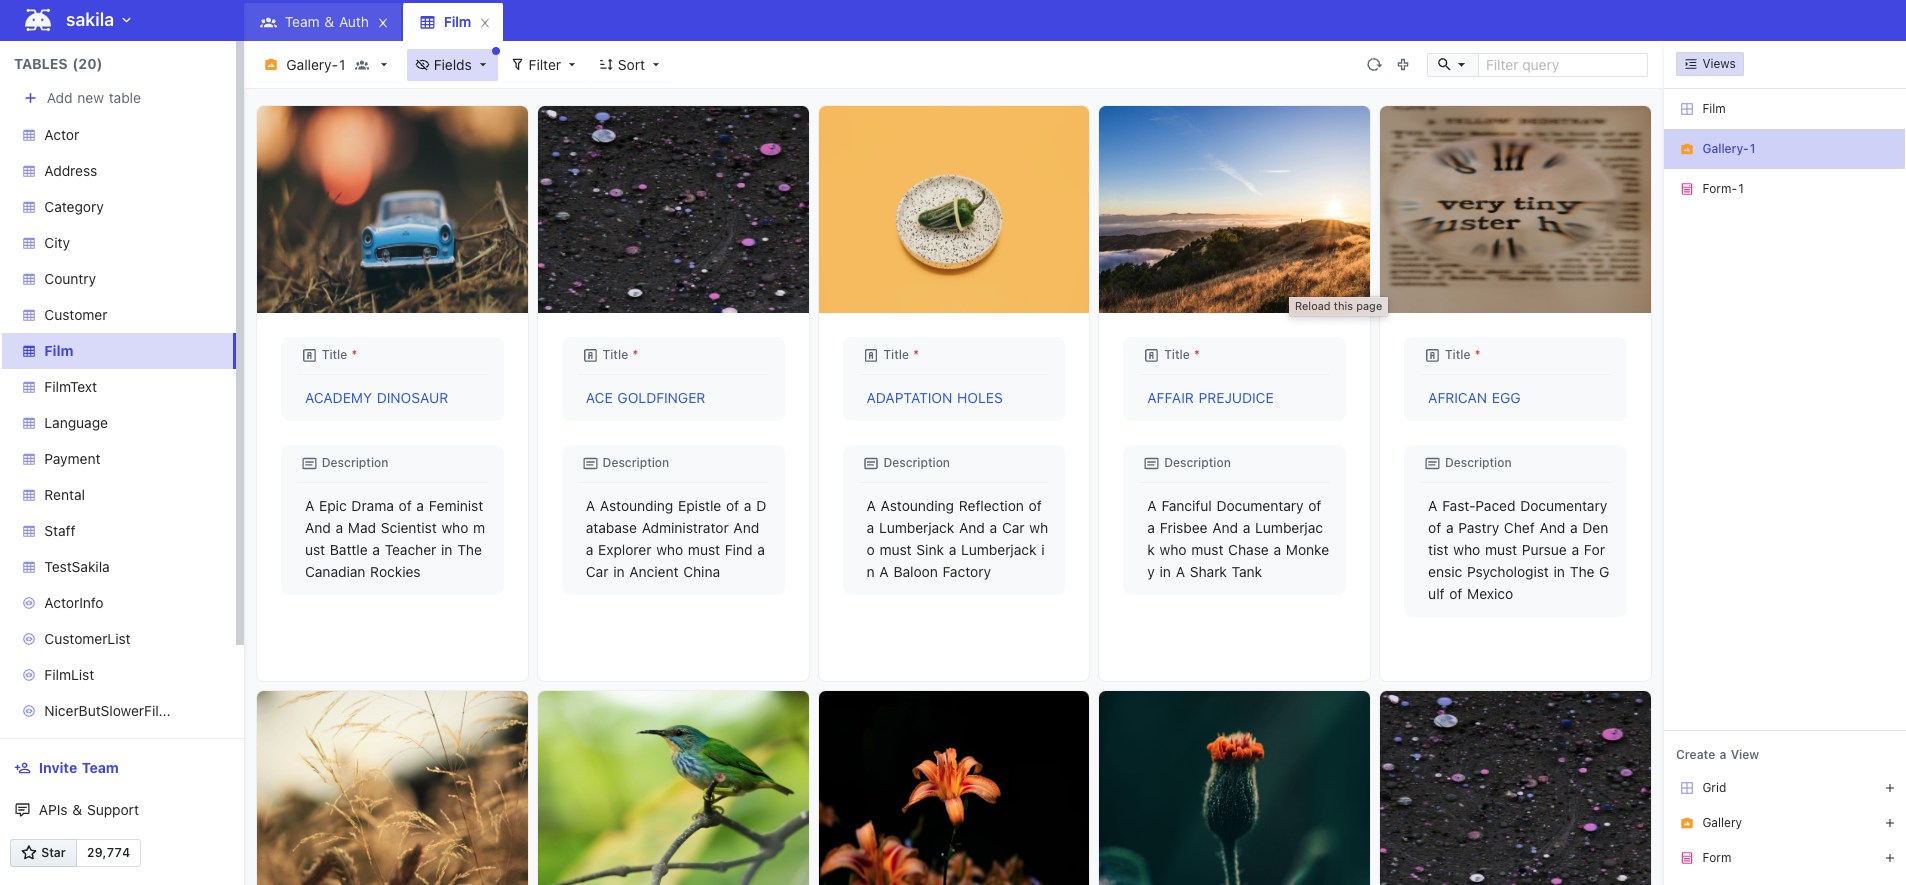Open the ADAPTATION HOLES title link
Viewport: 1906px width, 885px height.
click(934, 398)
